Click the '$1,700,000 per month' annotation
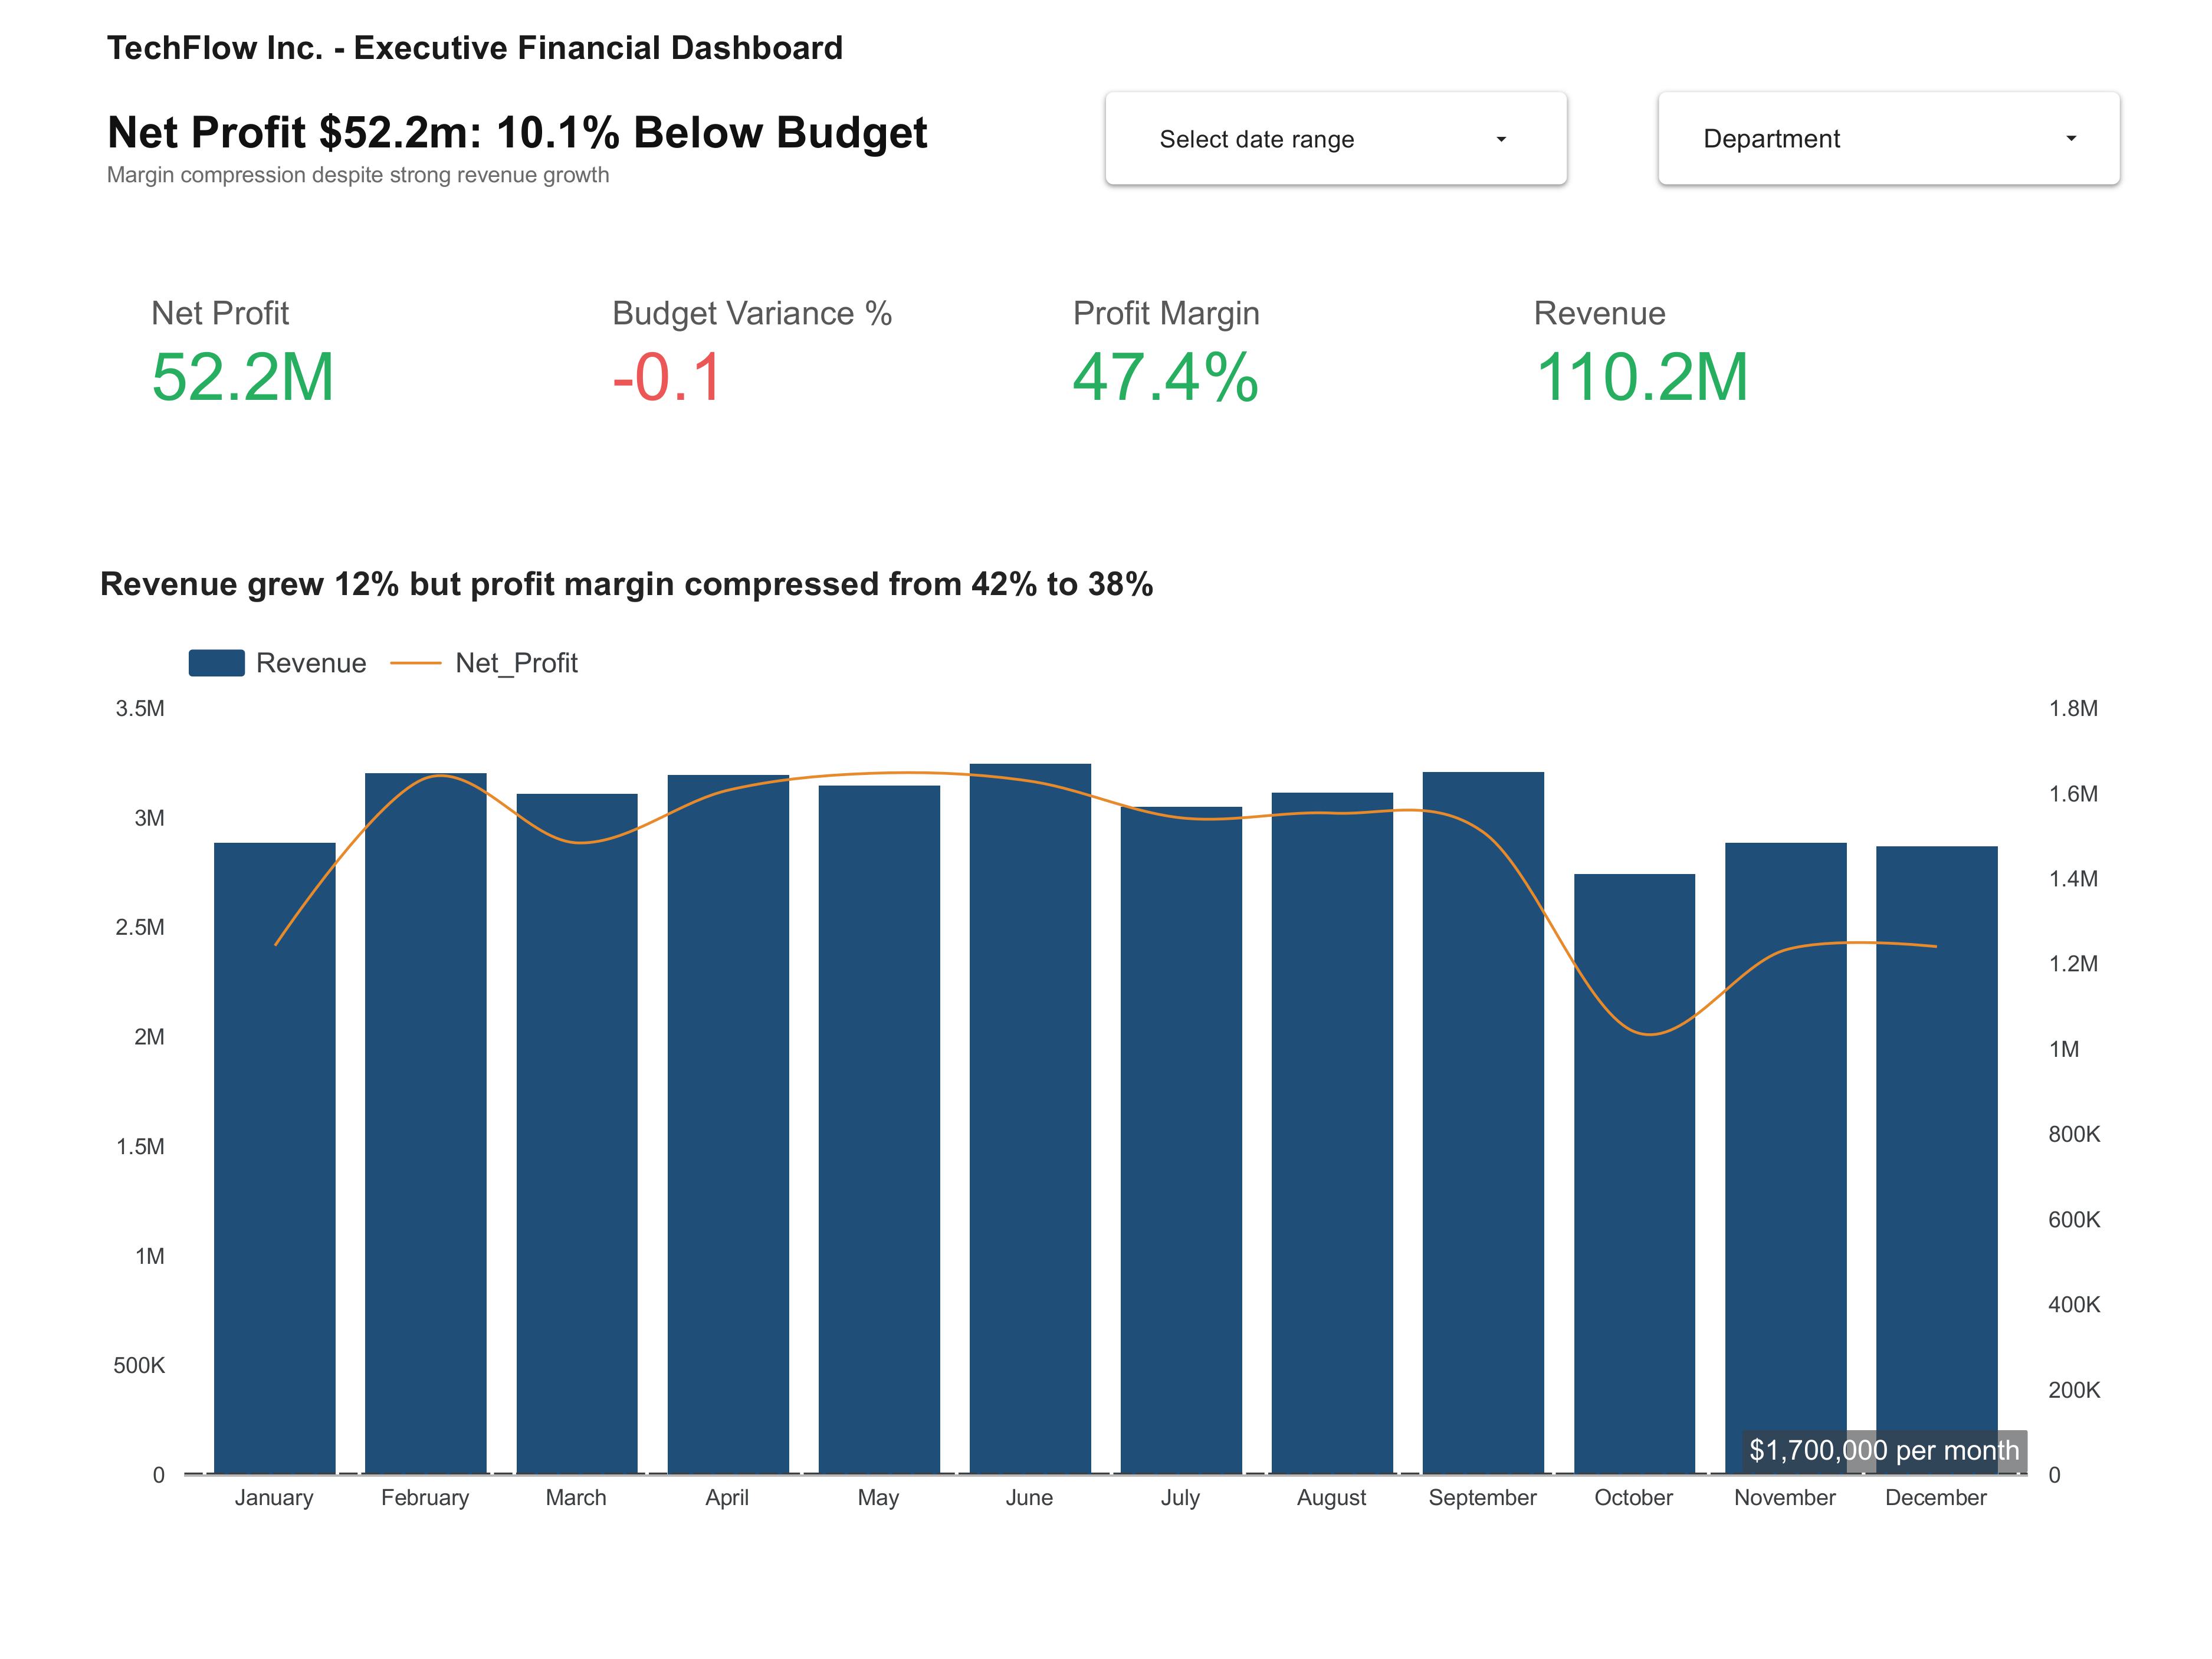This screenshot has height=1659, width=2212. (1884, 1450)
